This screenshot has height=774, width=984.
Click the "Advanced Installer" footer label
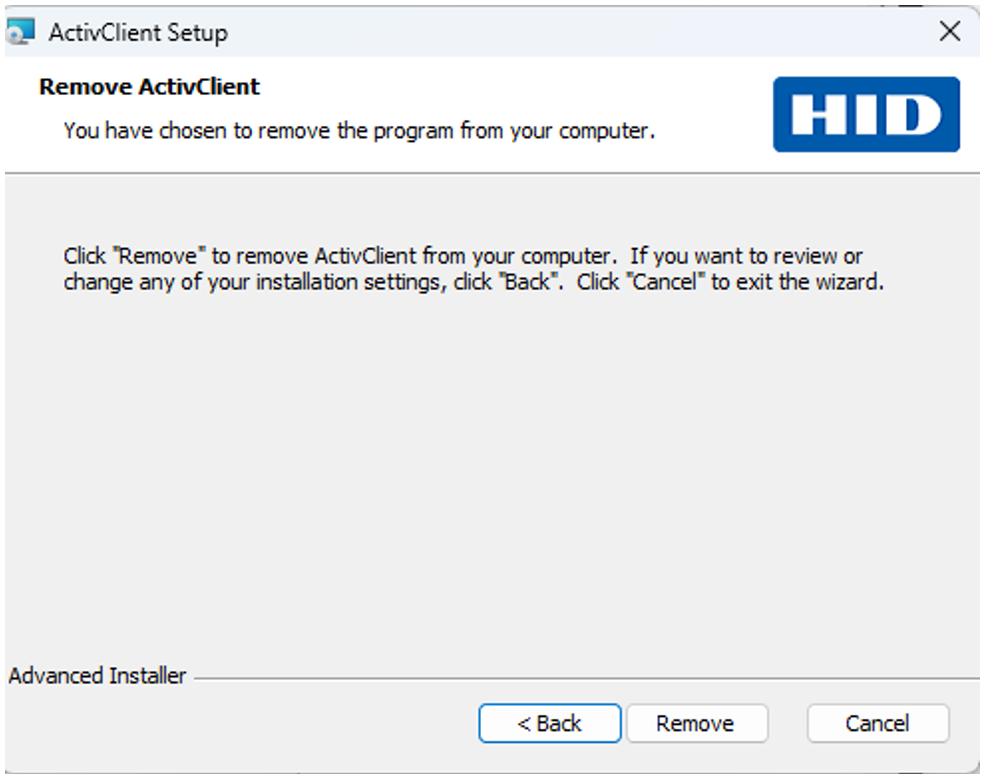[x=97, y=676]
